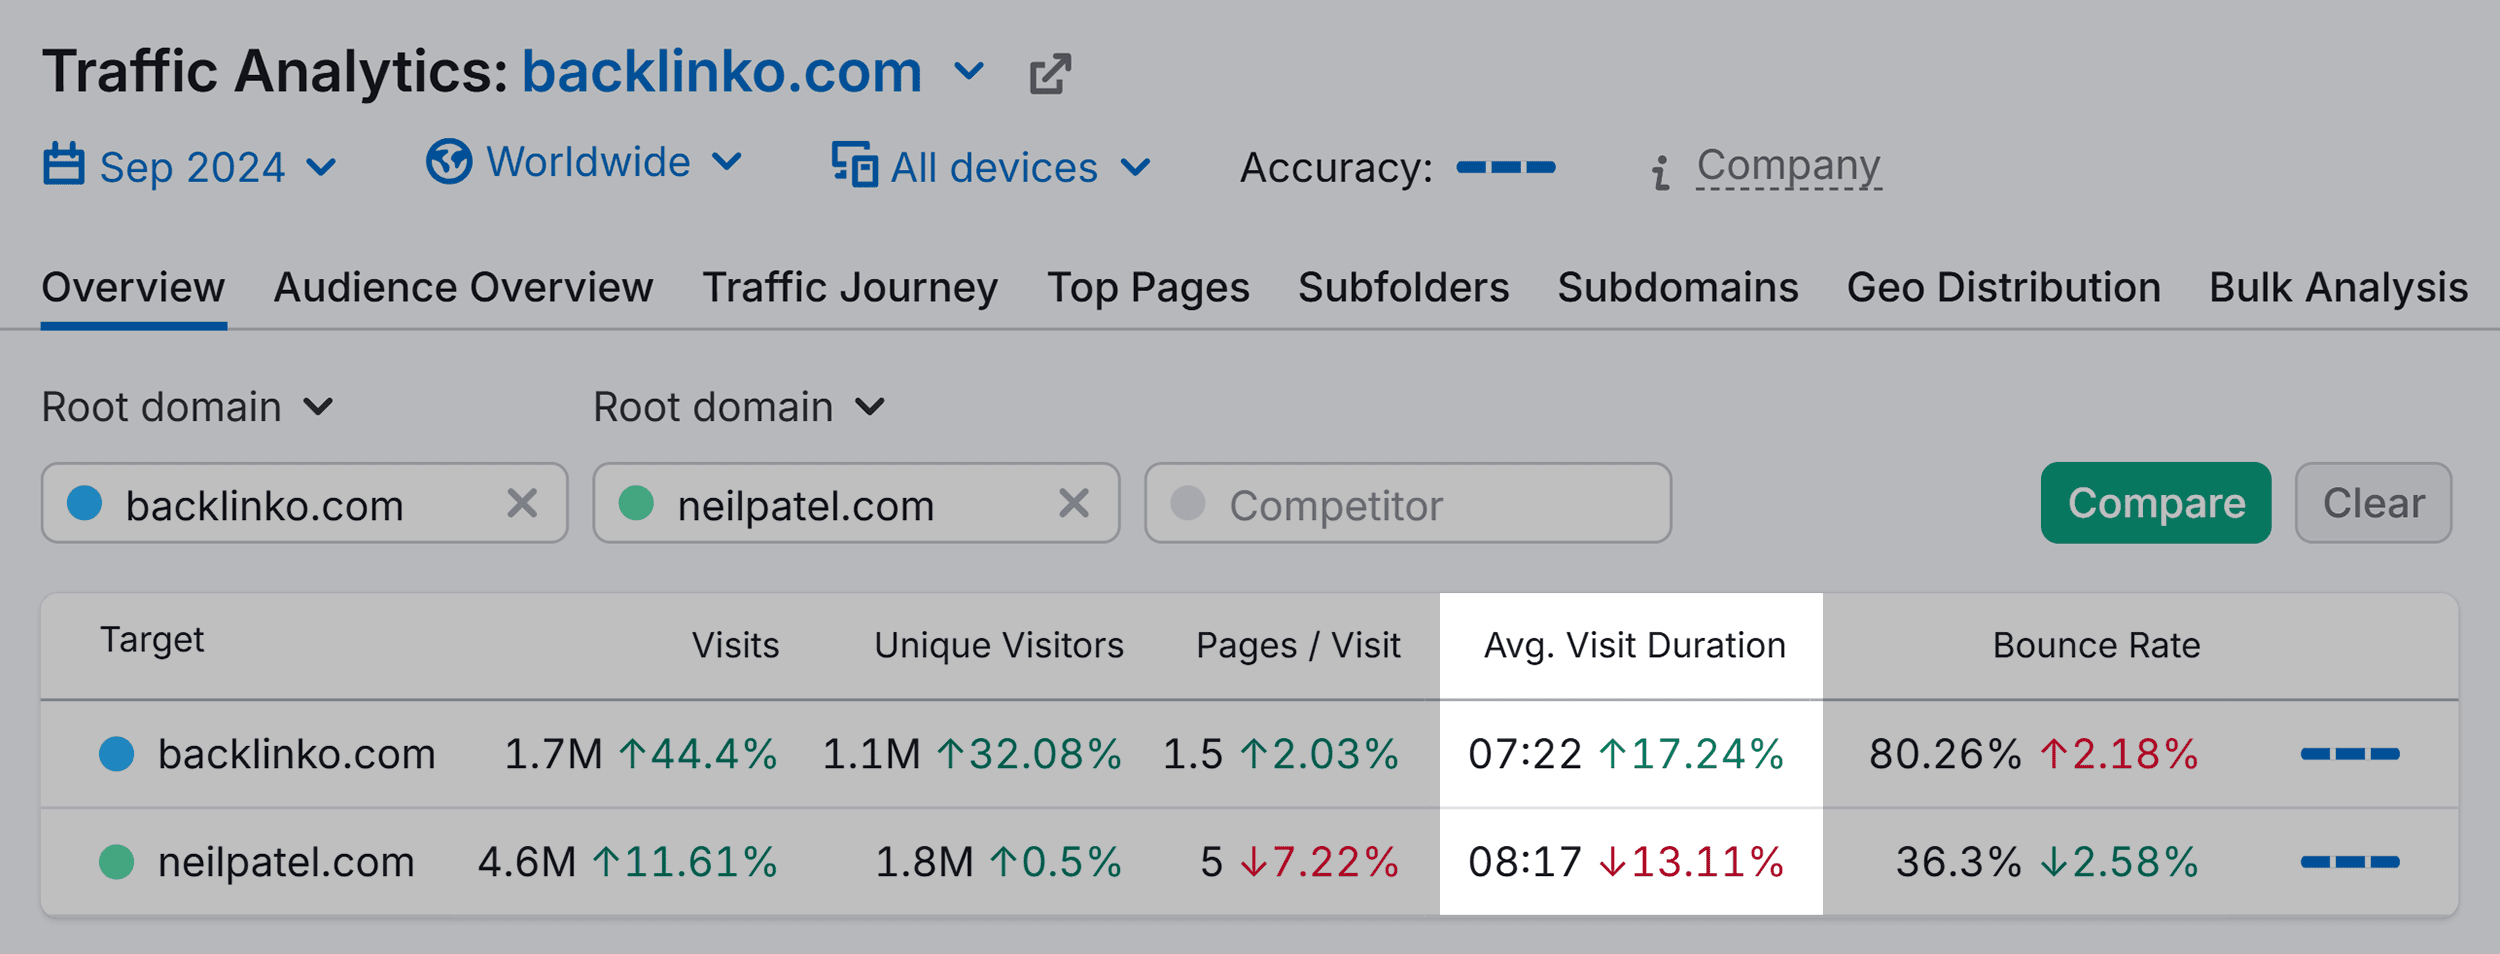Click the green Compare button
Screen dimensions: 2500x954
[x=2156, y=503]
